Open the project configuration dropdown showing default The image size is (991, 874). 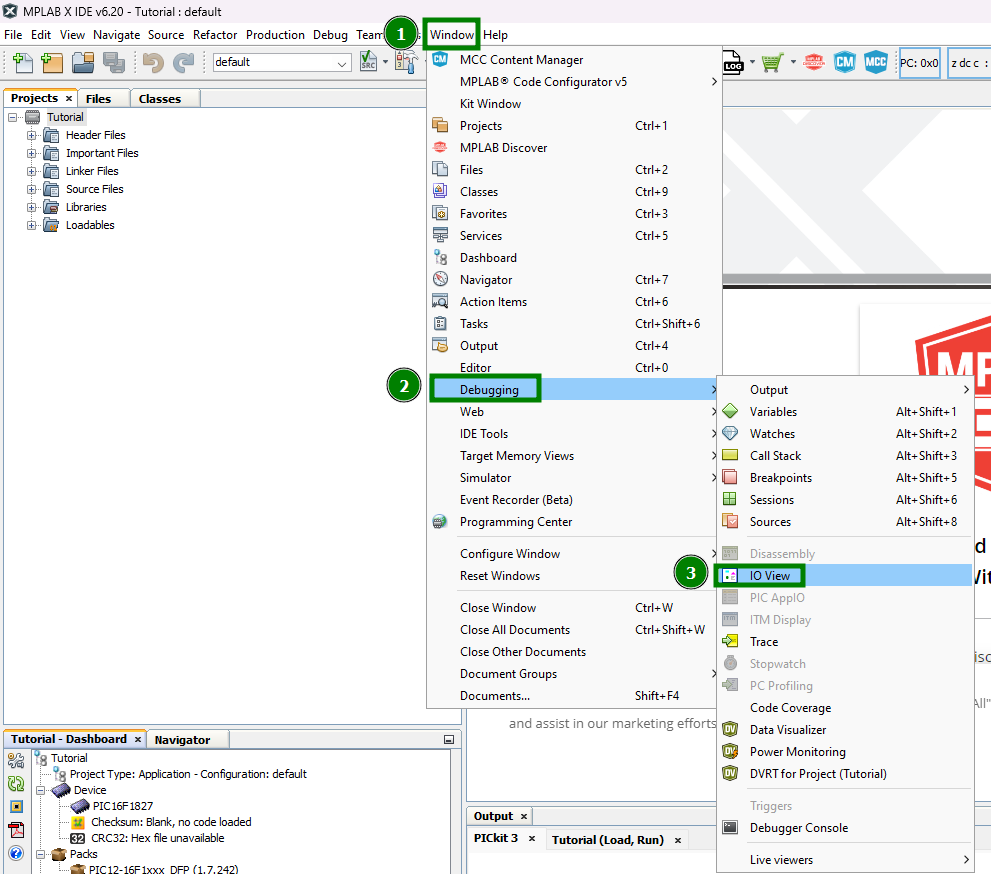pos(282,63)
